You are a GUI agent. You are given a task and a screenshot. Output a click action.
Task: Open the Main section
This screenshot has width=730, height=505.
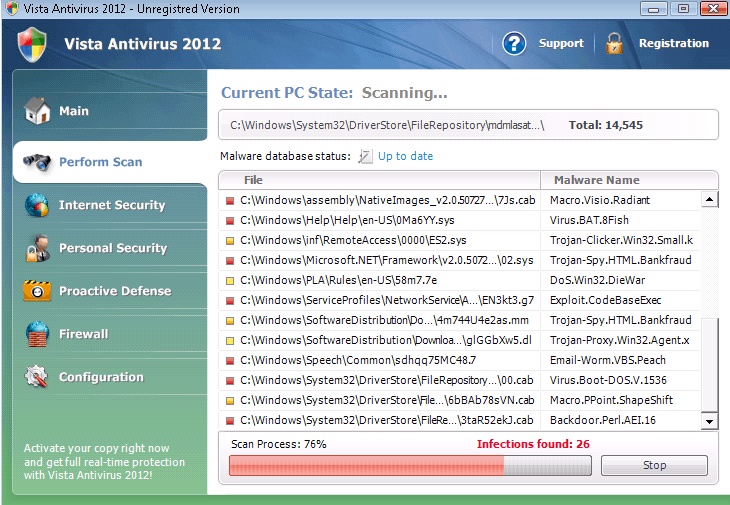click(110, 111)
